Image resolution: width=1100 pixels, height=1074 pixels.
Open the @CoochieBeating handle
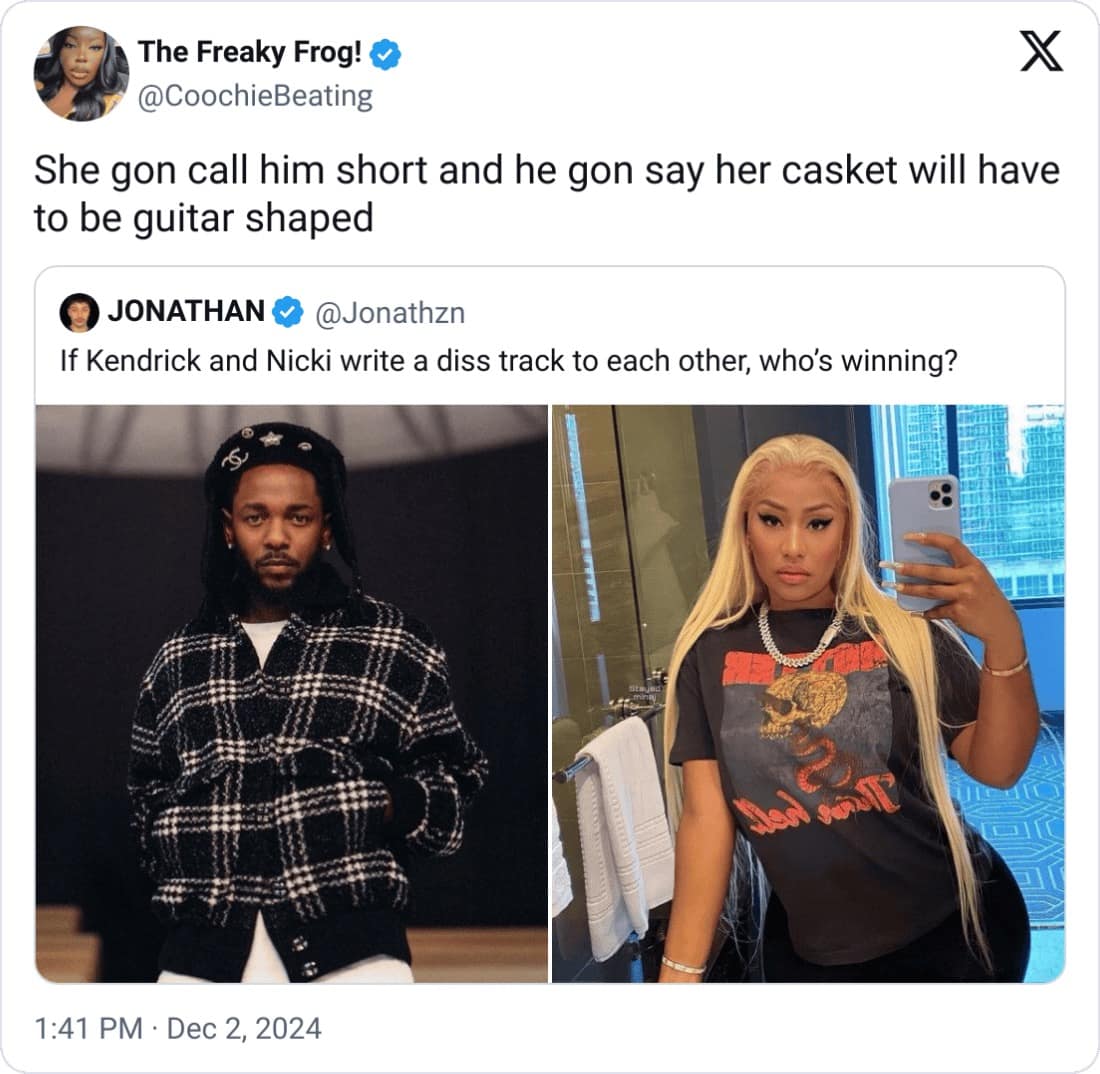(255, 96)
